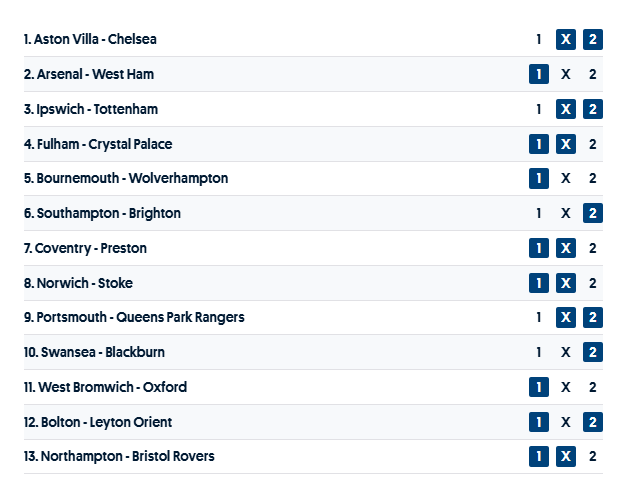Select draw for Swansea - Blackburn
The width and height of the screenshot is (622, 483).
tap(566, 352)
